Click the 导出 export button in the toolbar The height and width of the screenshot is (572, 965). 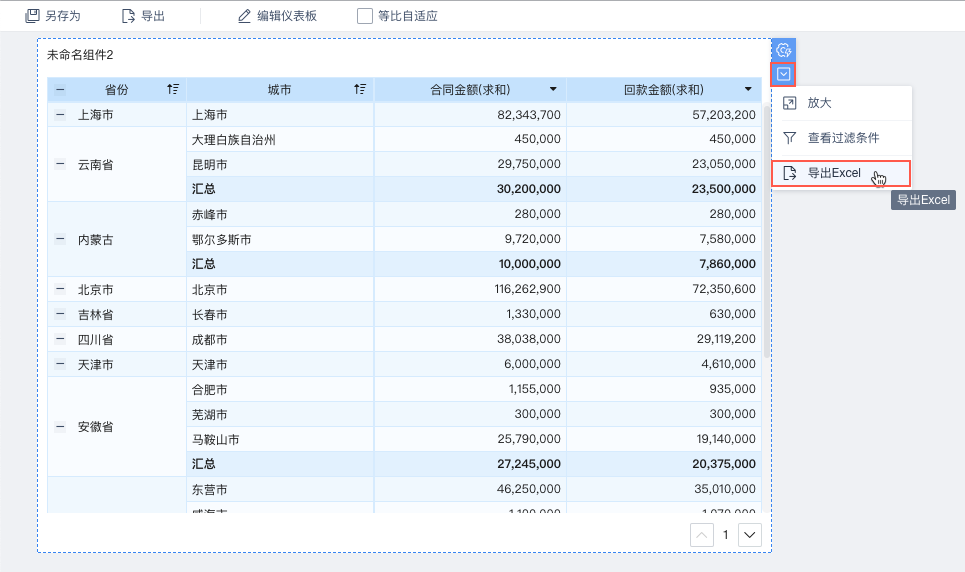143,16
